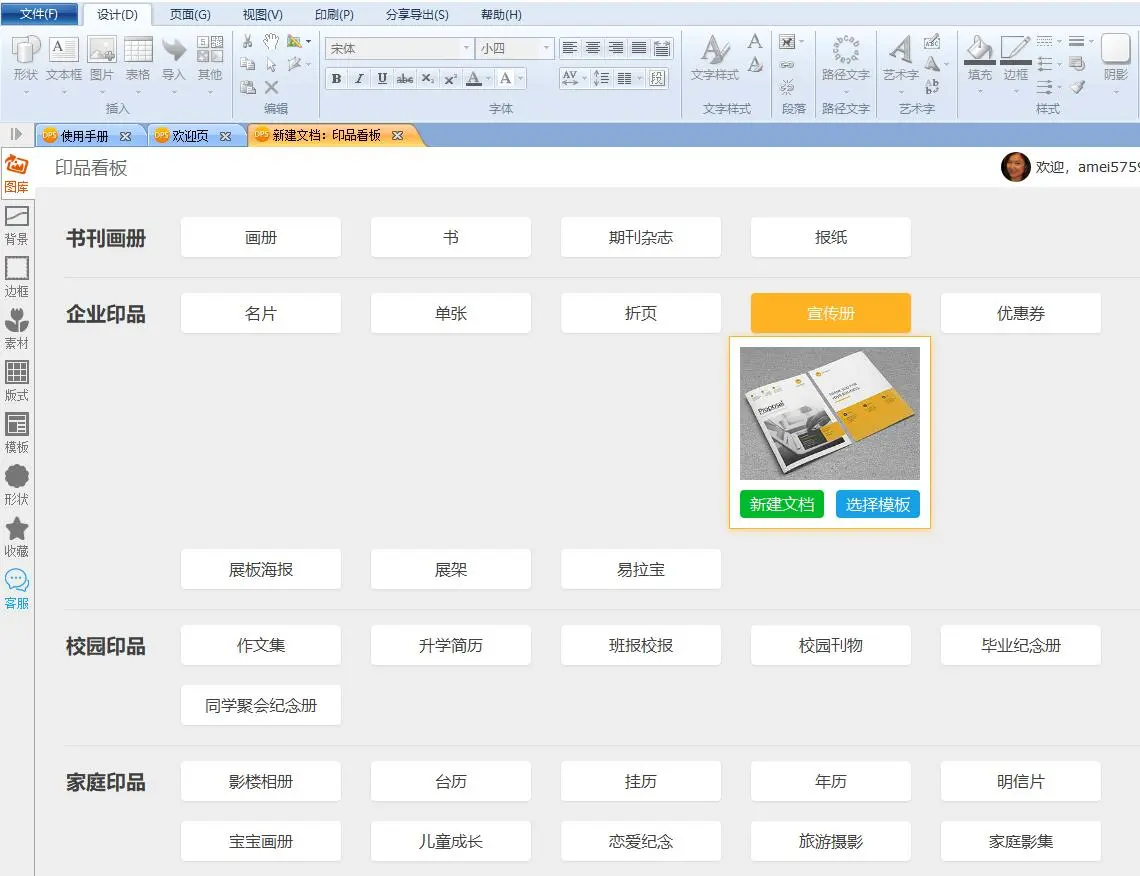Toggle underline text formatting
The width and height of the screenshot is (1140, 876).
coord(382,79)
